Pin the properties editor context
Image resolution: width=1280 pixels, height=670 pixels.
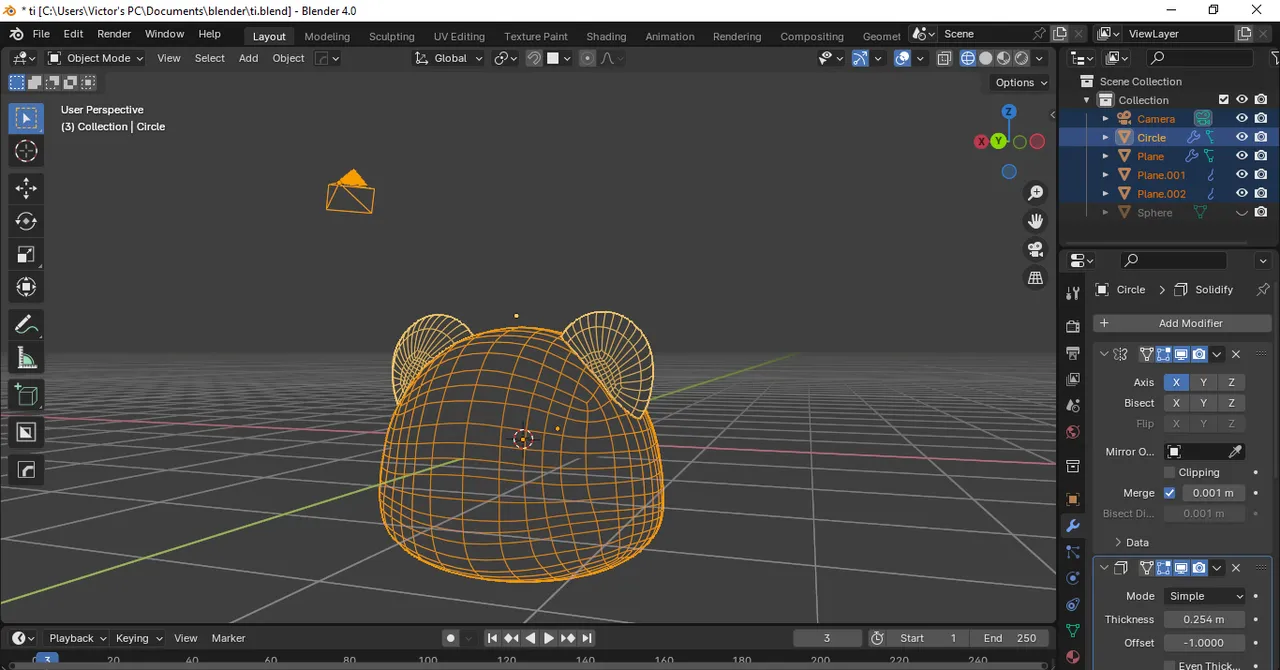point(1262,290)
